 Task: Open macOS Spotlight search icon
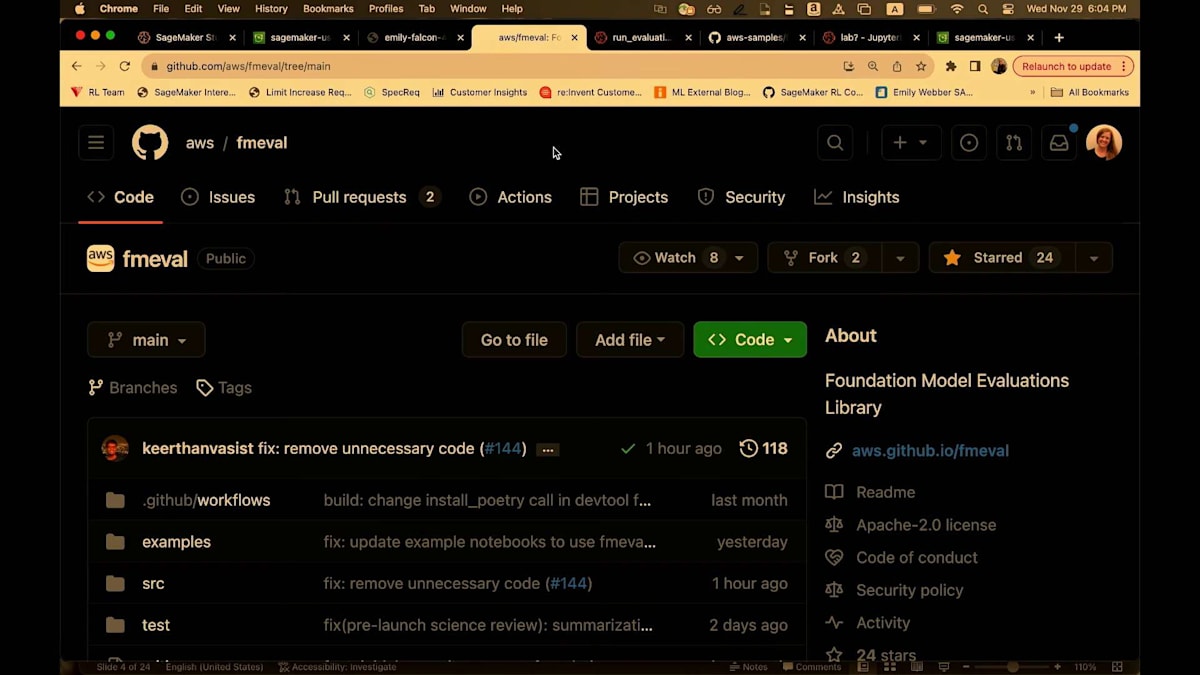click(983, 9)
